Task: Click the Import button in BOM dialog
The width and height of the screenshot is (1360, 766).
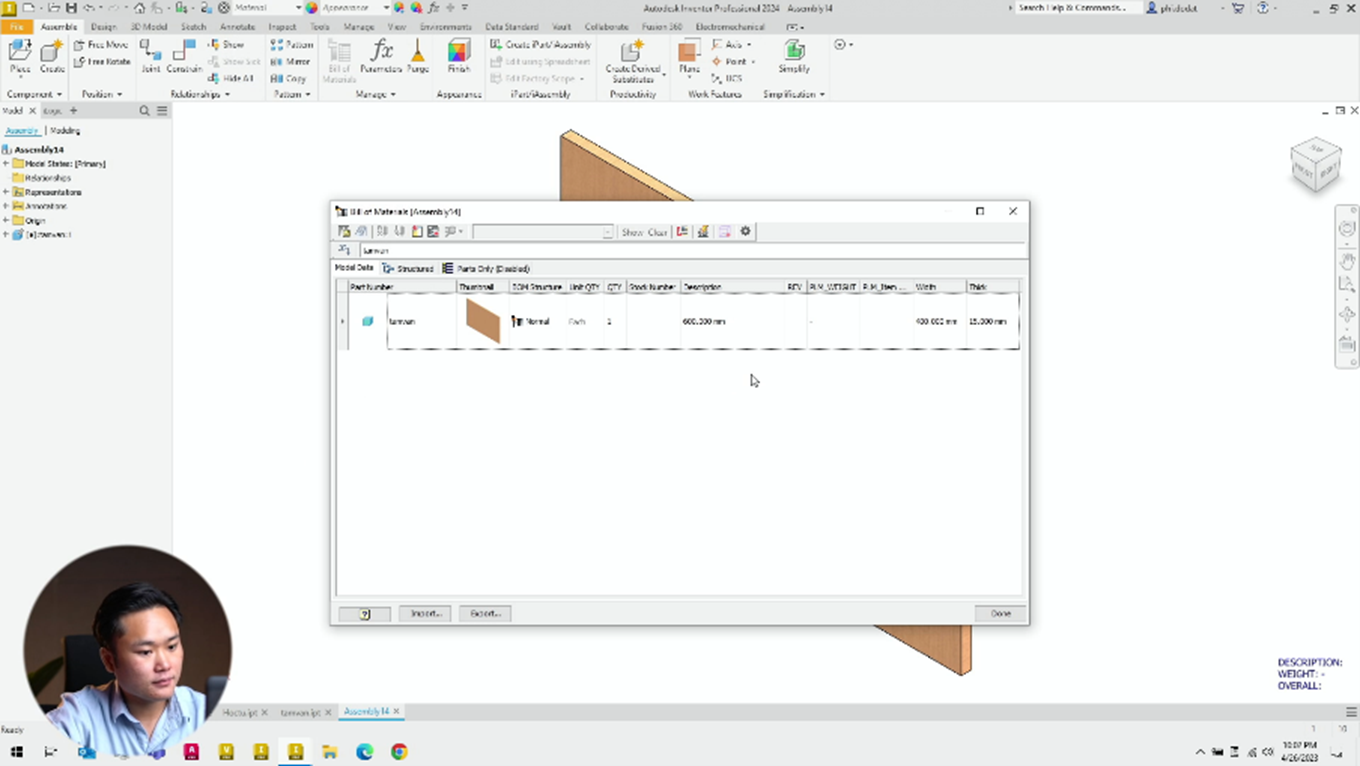Action: tap(425, 613)
